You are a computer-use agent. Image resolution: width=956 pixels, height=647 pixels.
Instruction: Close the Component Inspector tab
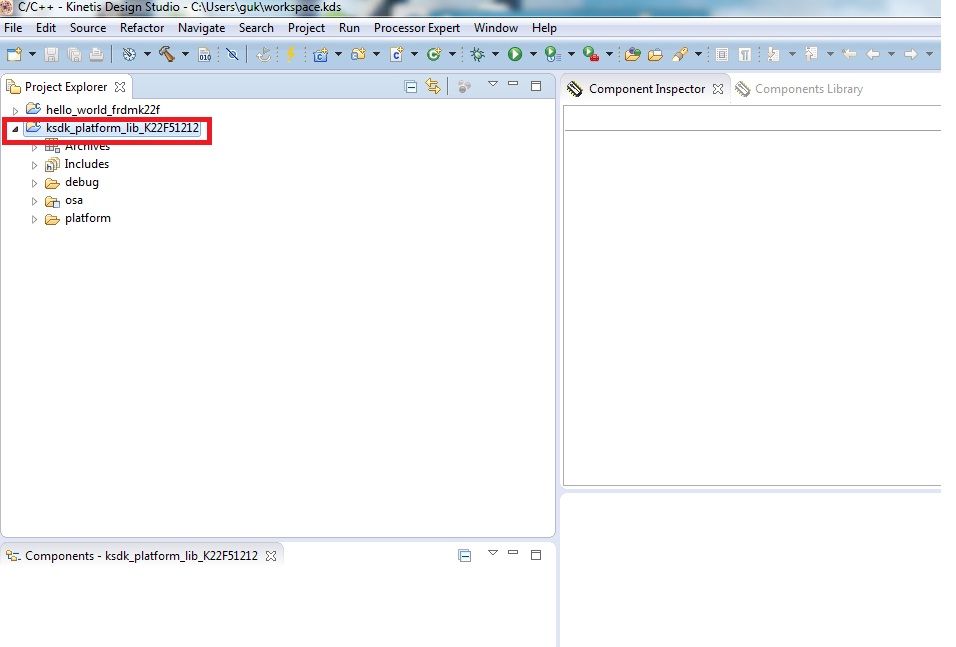tap(718, 89)
